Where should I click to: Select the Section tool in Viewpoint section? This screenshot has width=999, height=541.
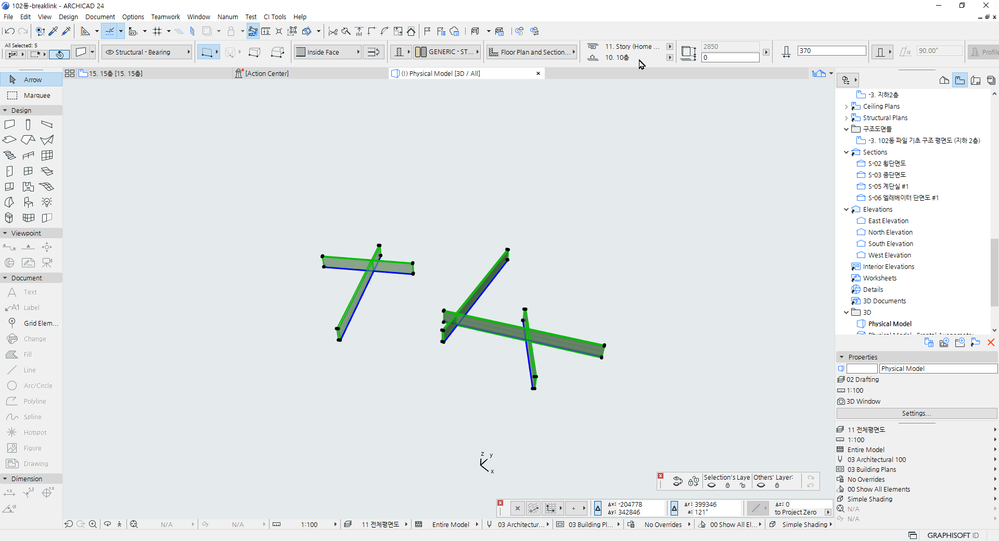point(10,247)
